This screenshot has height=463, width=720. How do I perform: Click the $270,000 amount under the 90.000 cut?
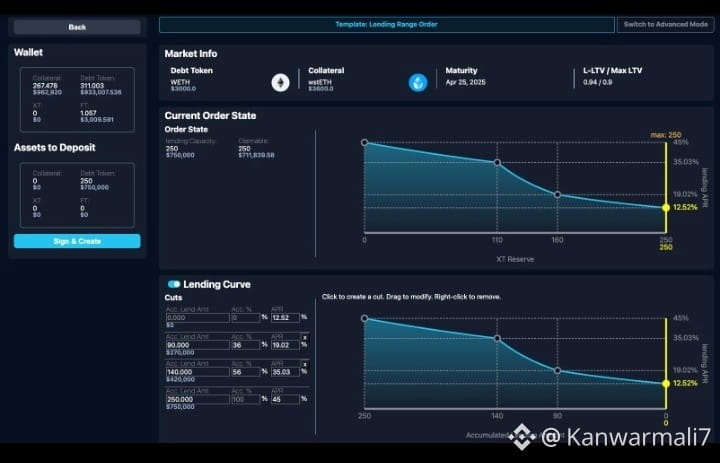[x=180, y=352]
